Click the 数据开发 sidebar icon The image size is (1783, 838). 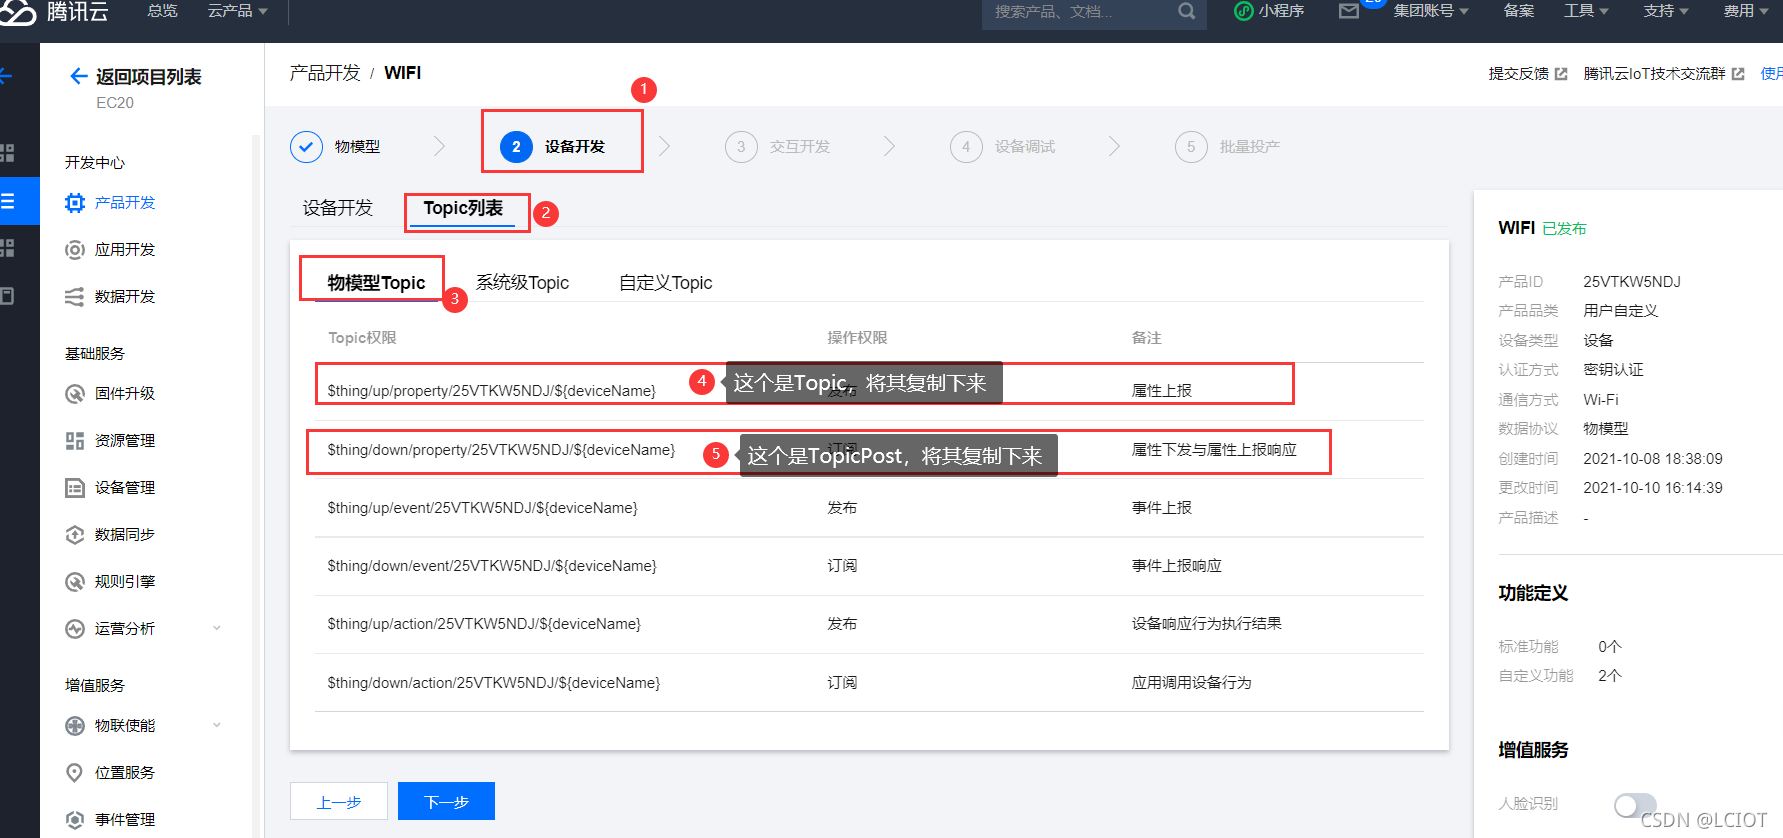(75, 297)
